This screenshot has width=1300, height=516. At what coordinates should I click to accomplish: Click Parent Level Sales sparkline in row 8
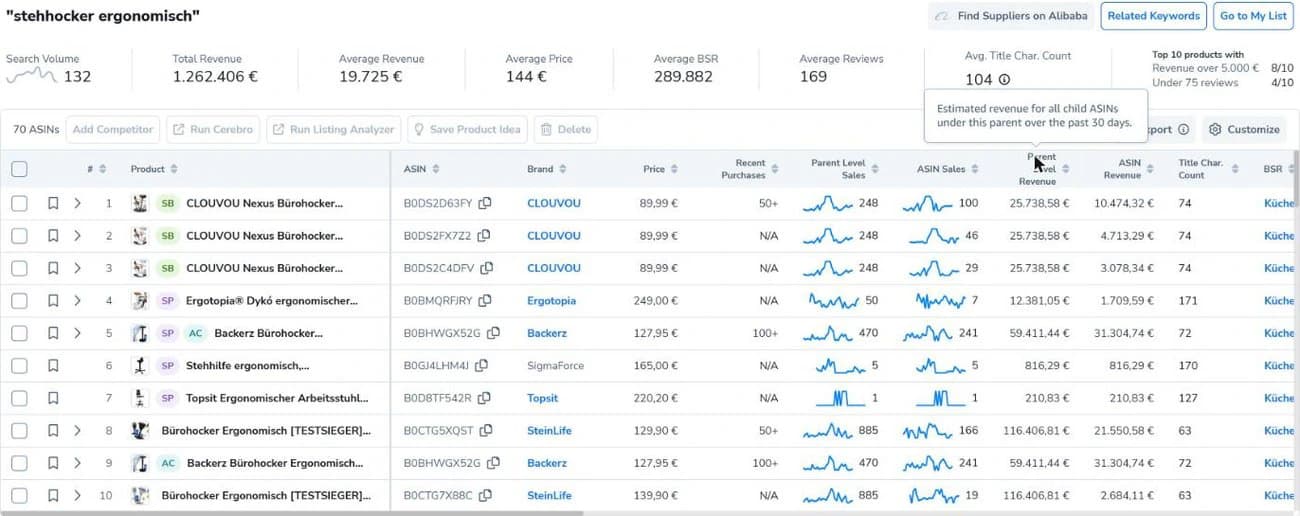coord(828,431)
